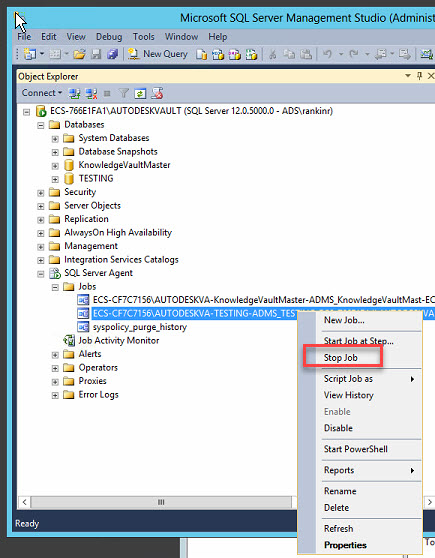Expand the Database Snapshots folder
The image size is (435, 558).
point(55,152)
